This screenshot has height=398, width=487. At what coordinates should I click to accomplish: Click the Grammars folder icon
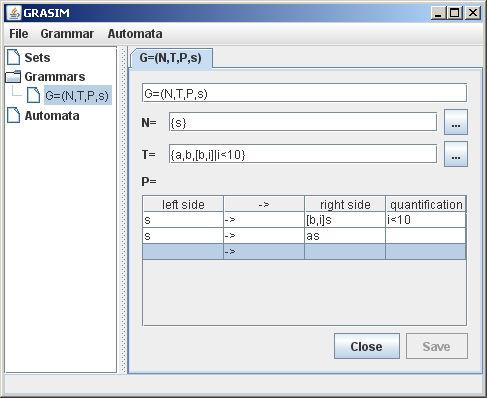(x=13, y=76)
